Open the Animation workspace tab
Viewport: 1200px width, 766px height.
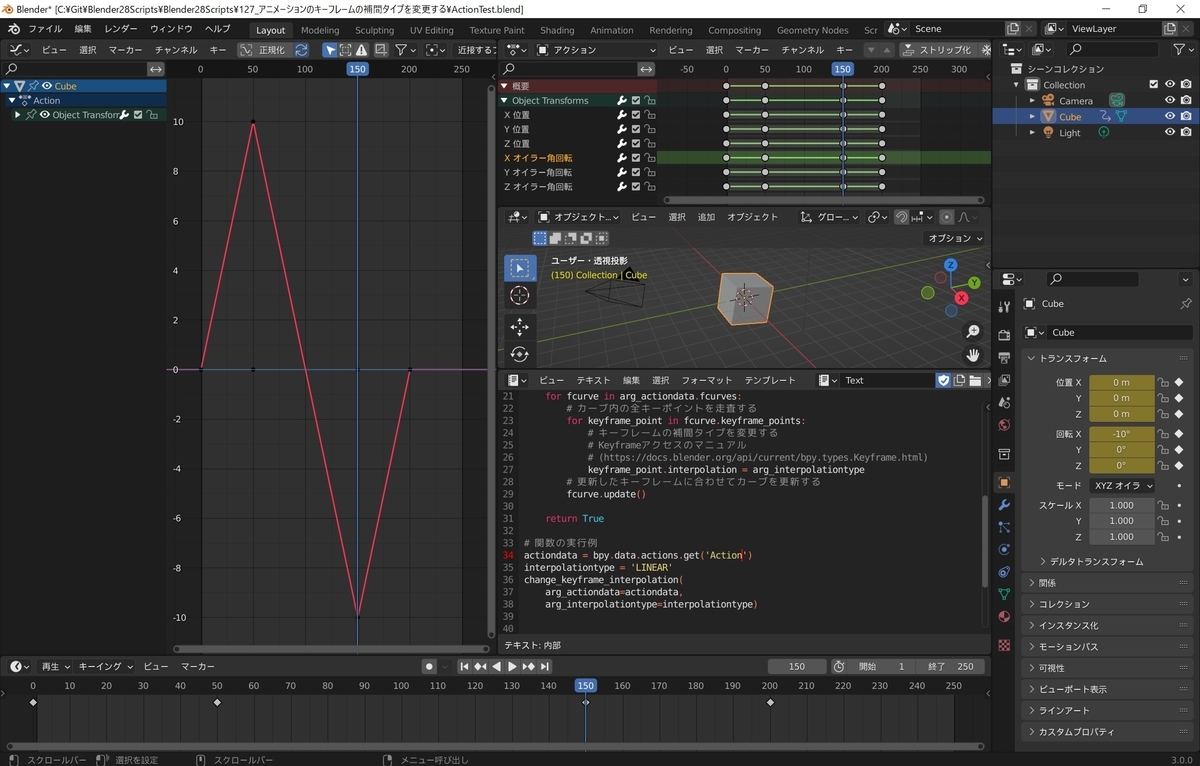[x=611, y=30]
